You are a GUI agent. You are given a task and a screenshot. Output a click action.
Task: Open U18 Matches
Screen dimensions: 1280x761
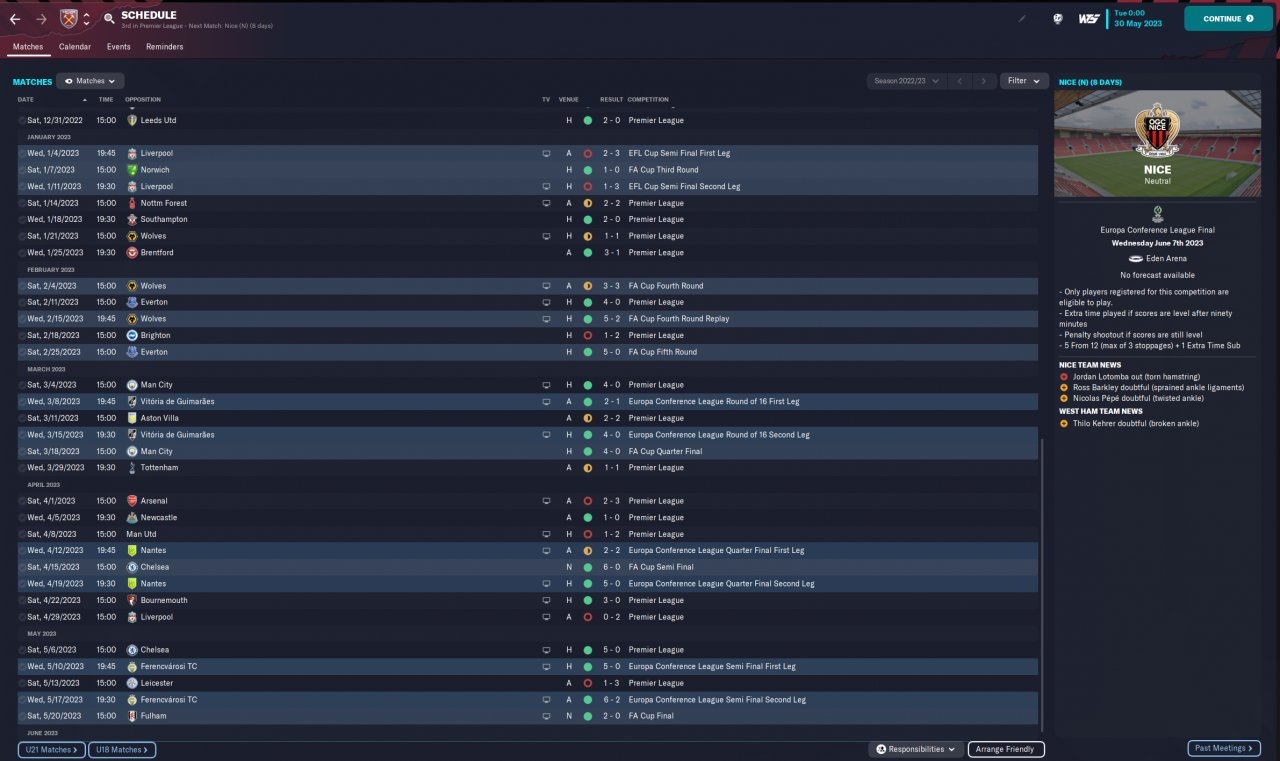tap(122, 749)
